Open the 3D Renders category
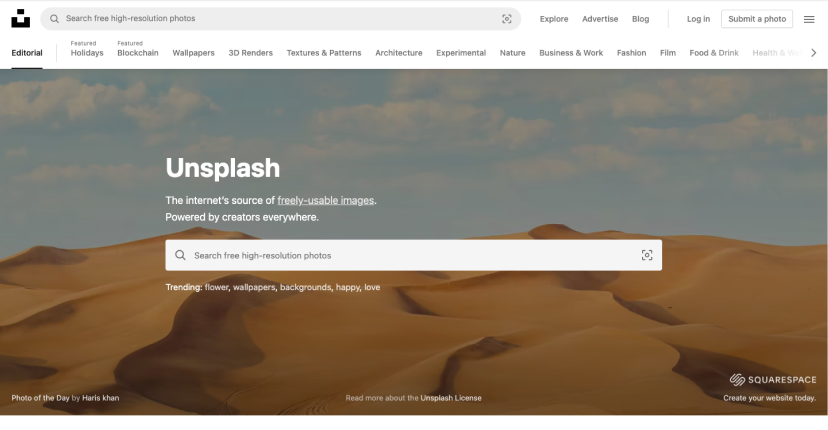 pyautogui.click(x=250, y=53)
